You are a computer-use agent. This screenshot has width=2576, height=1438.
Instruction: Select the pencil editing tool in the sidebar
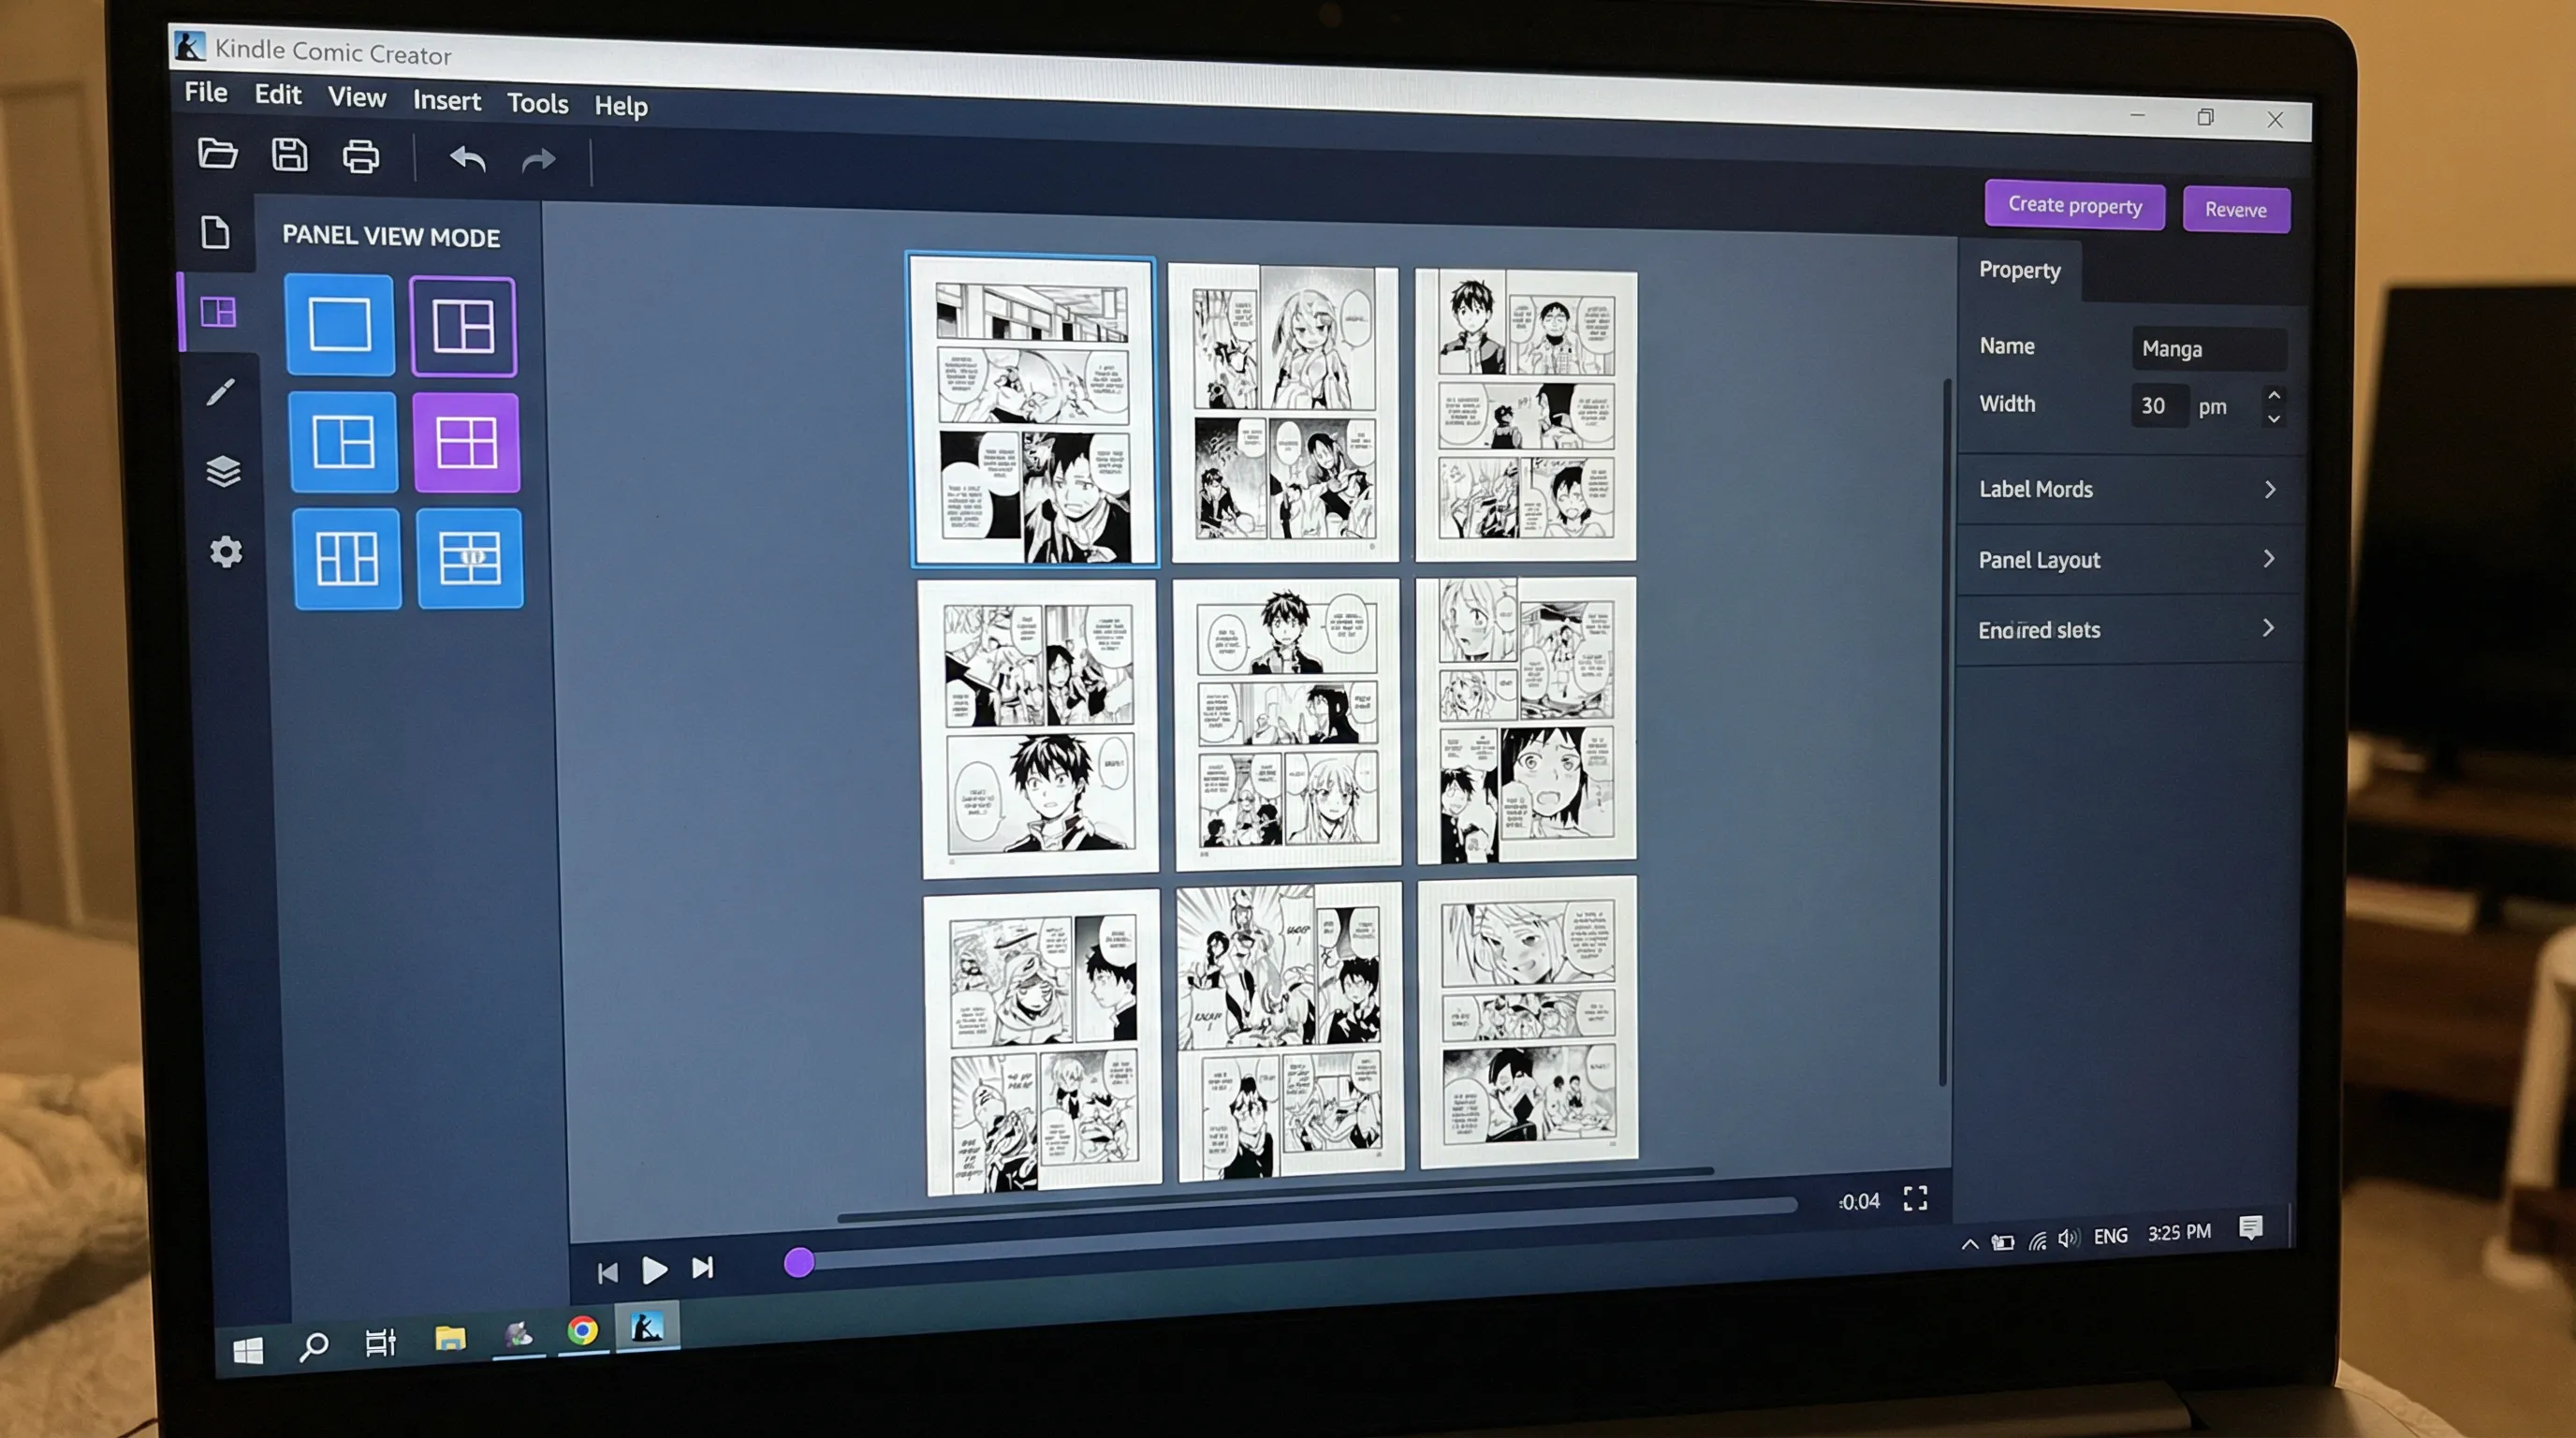(222, 392)
